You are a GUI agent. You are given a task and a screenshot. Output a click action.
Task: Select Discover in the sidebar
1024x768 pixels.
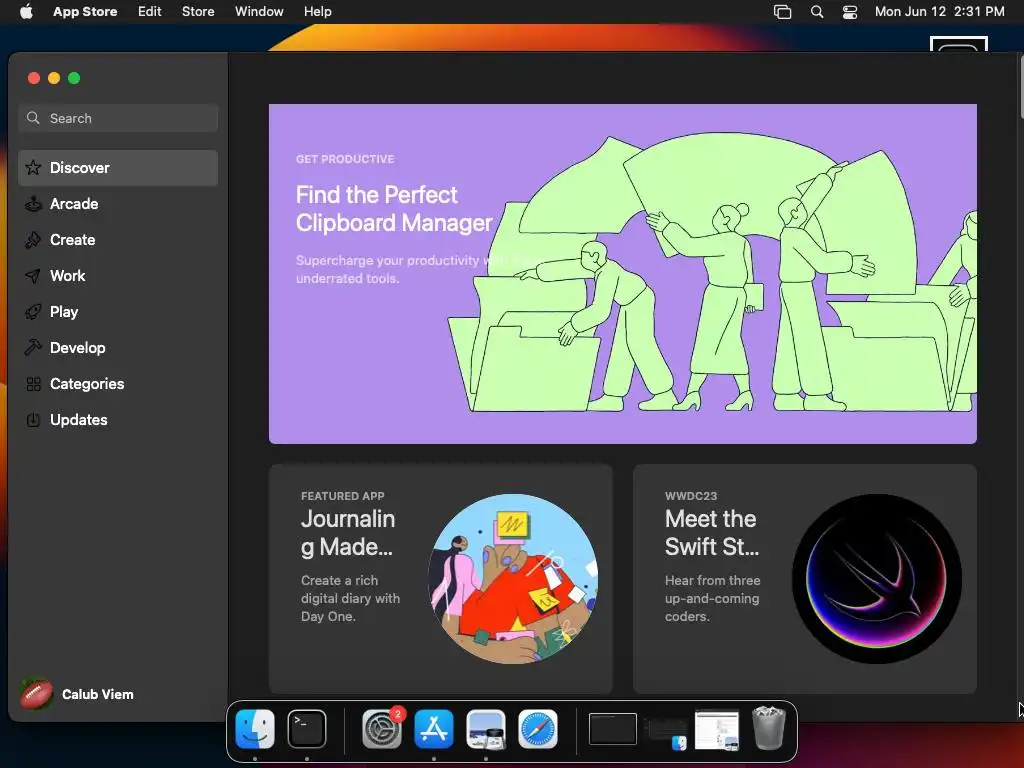pos(118,168)
